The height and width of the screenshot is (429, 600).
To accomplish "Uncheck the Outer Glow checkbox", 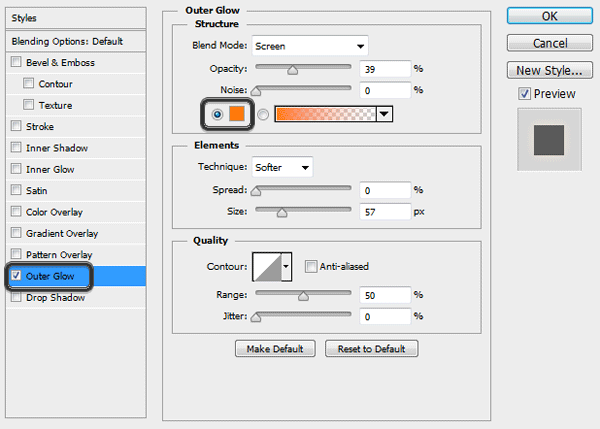I will 15,276.
